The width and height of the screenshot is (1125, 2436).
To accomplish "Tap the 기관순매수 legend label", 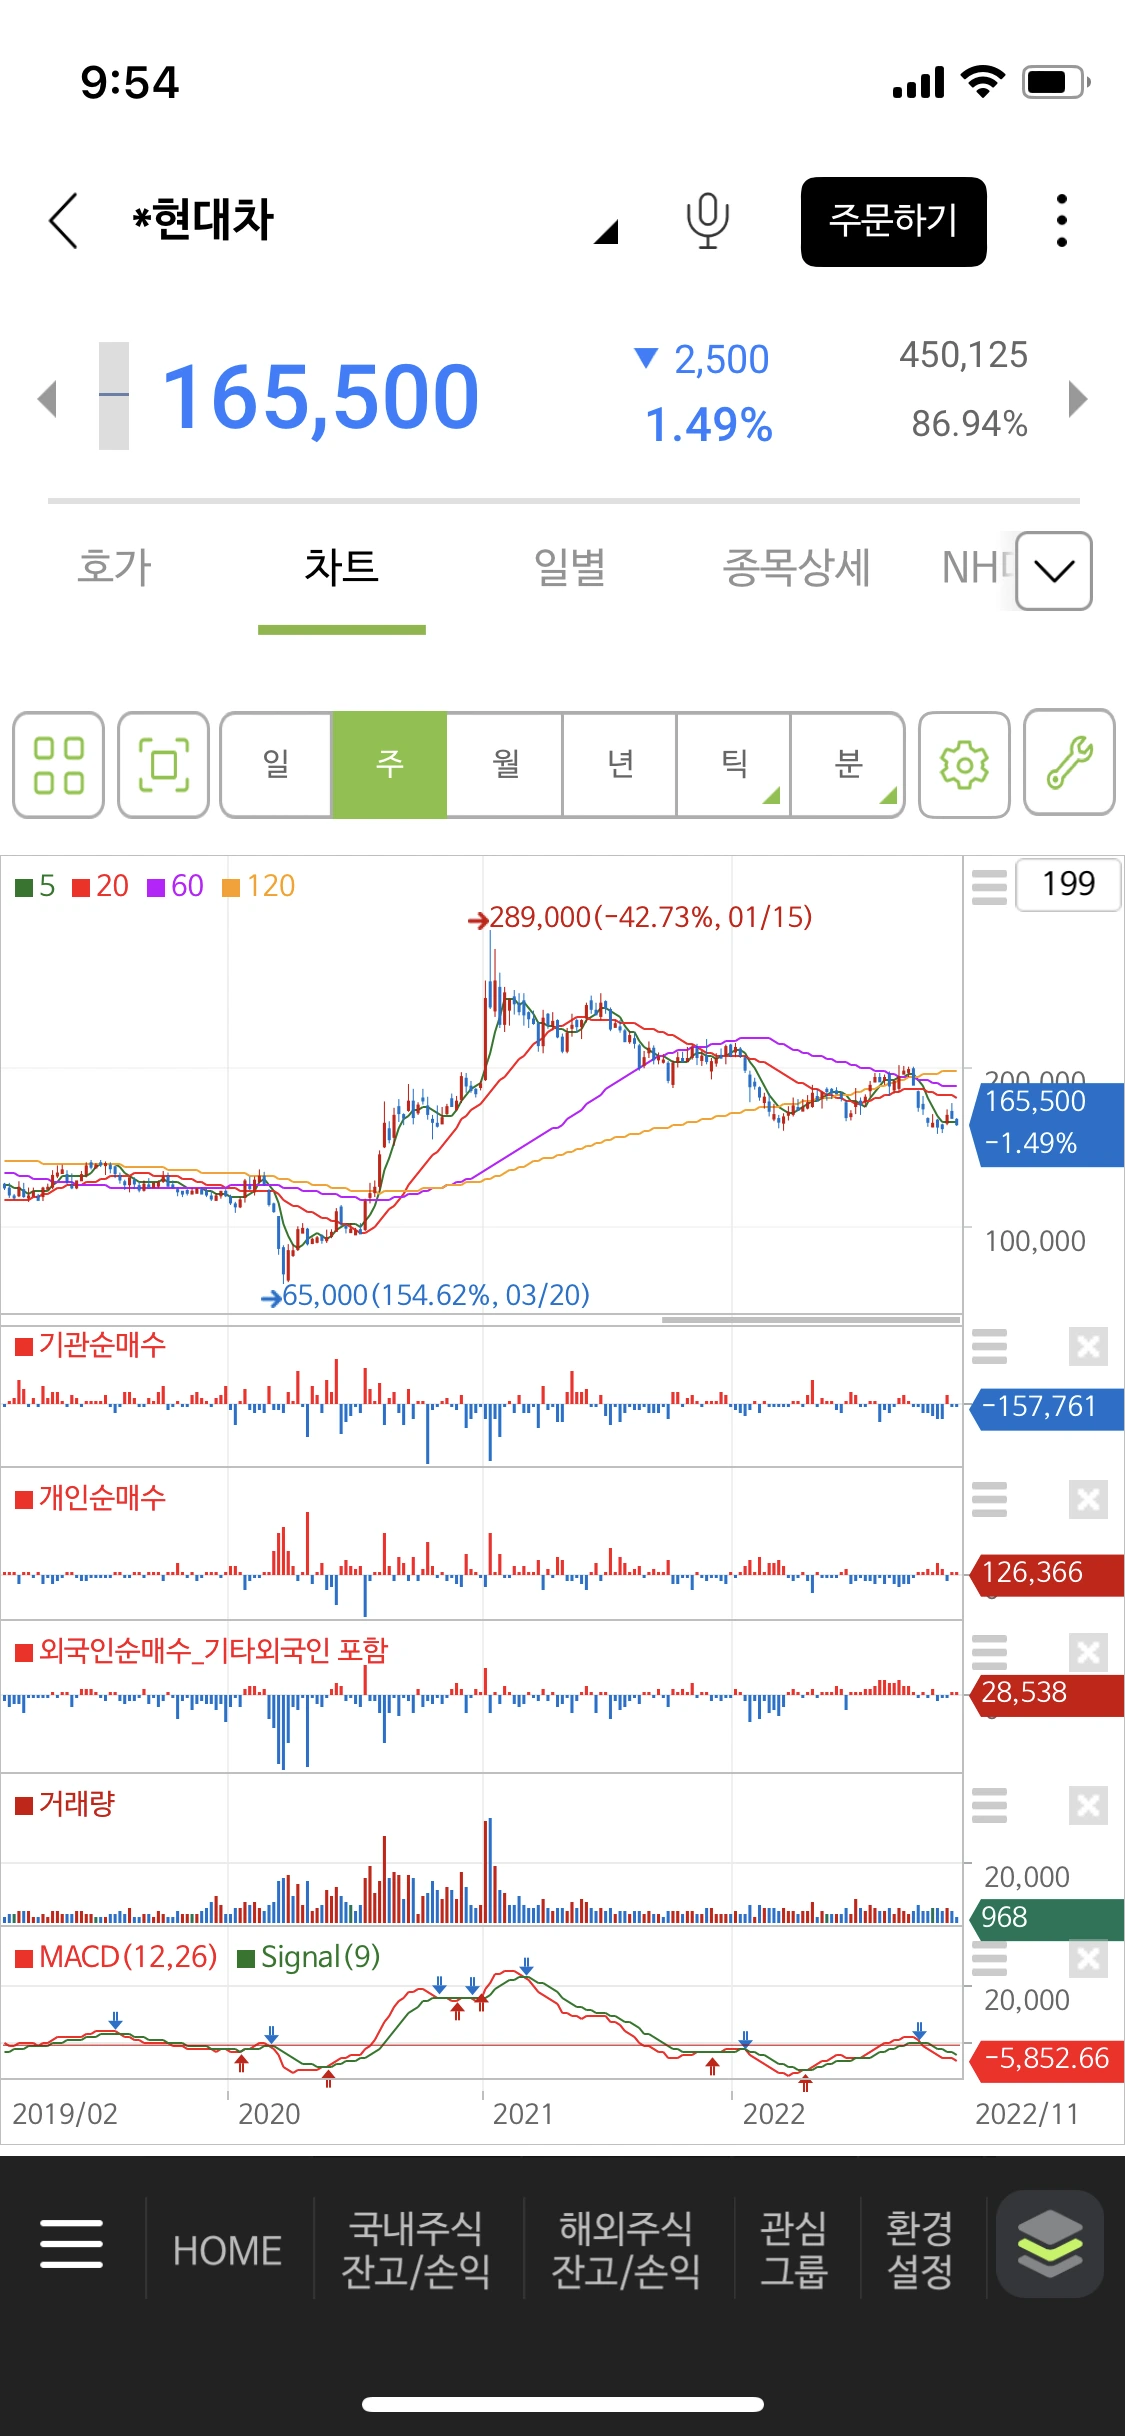I will 91,1345.
